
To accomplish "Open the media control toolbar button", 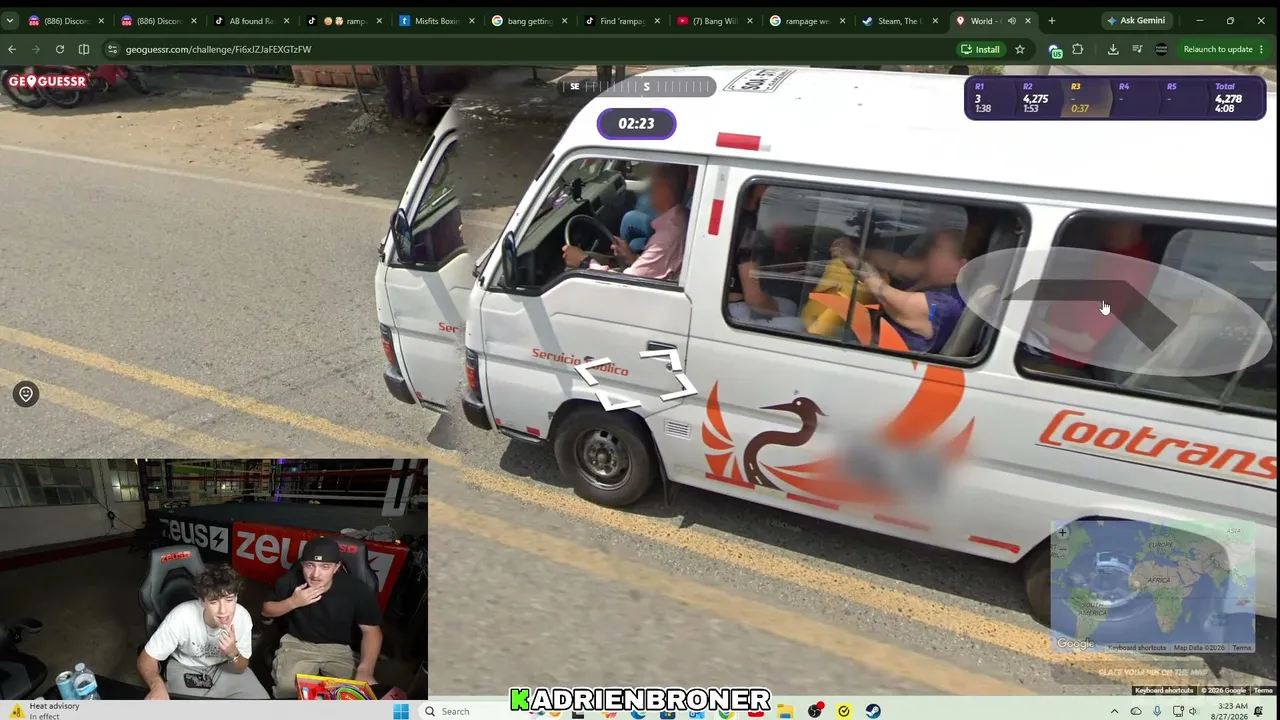I will 1137,49.
